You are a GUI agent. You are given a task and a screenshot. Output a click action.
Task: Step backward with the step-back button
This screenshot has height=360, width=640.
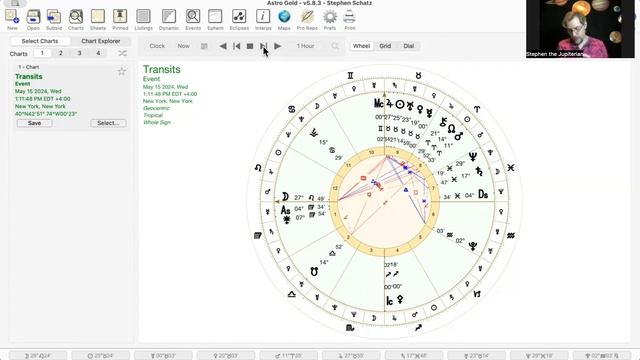tap(236, 46)
